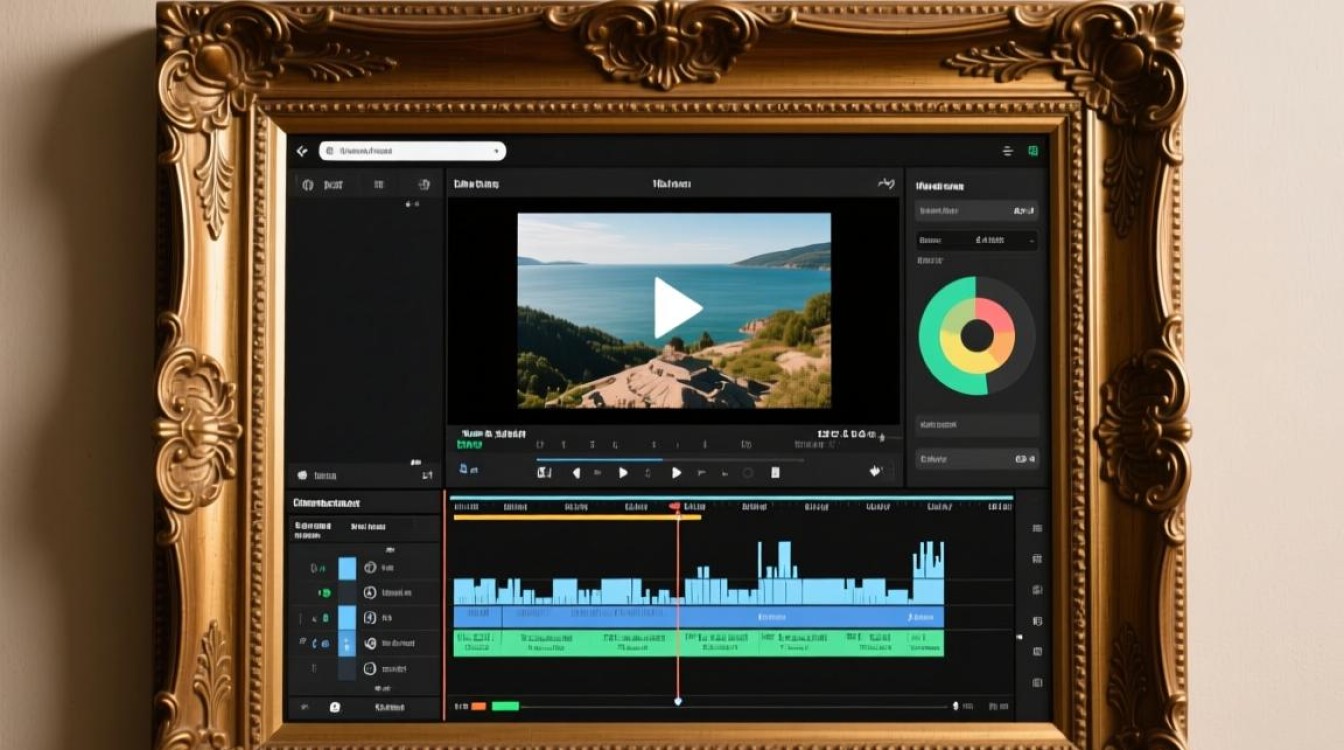Click the circle icon on the first track row
Viewport: 1344px width, 750px height.
tap(370, 567)
